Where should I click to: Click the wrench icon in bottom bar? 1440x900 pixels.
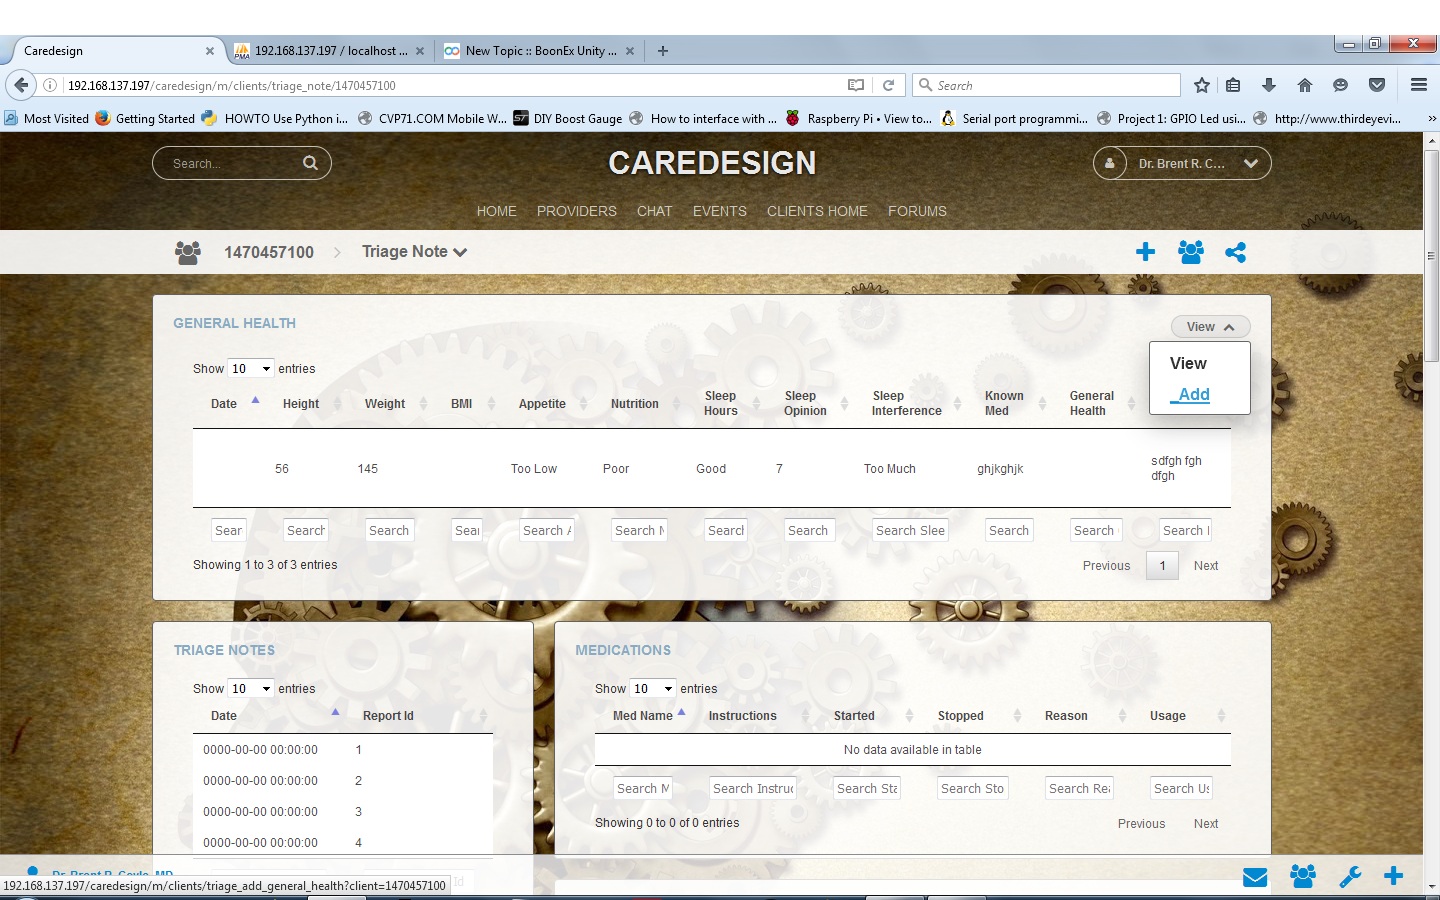pos(1350,877)
